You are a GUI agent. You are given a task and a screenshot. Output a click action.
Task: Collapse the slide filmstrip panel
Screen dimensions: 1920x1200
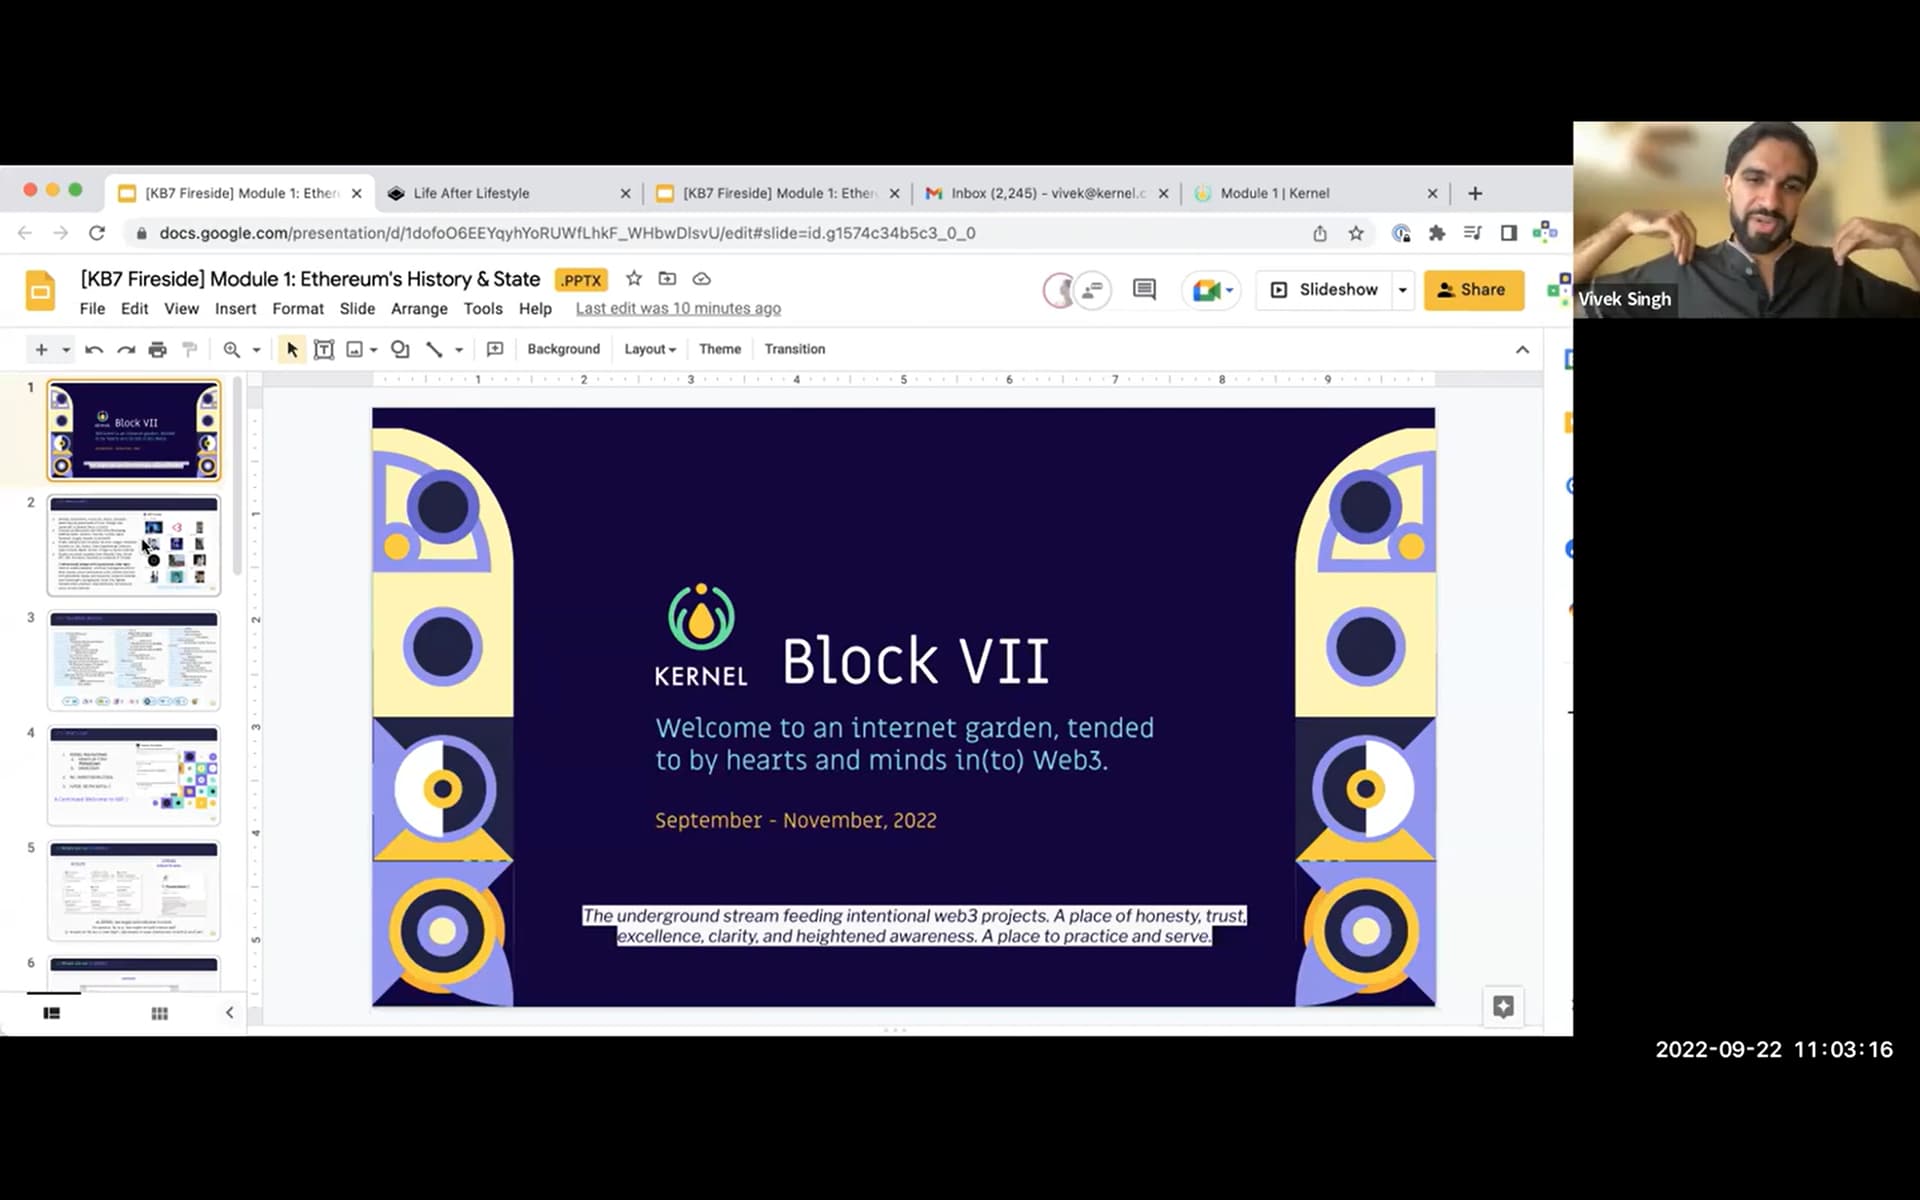229,1013
